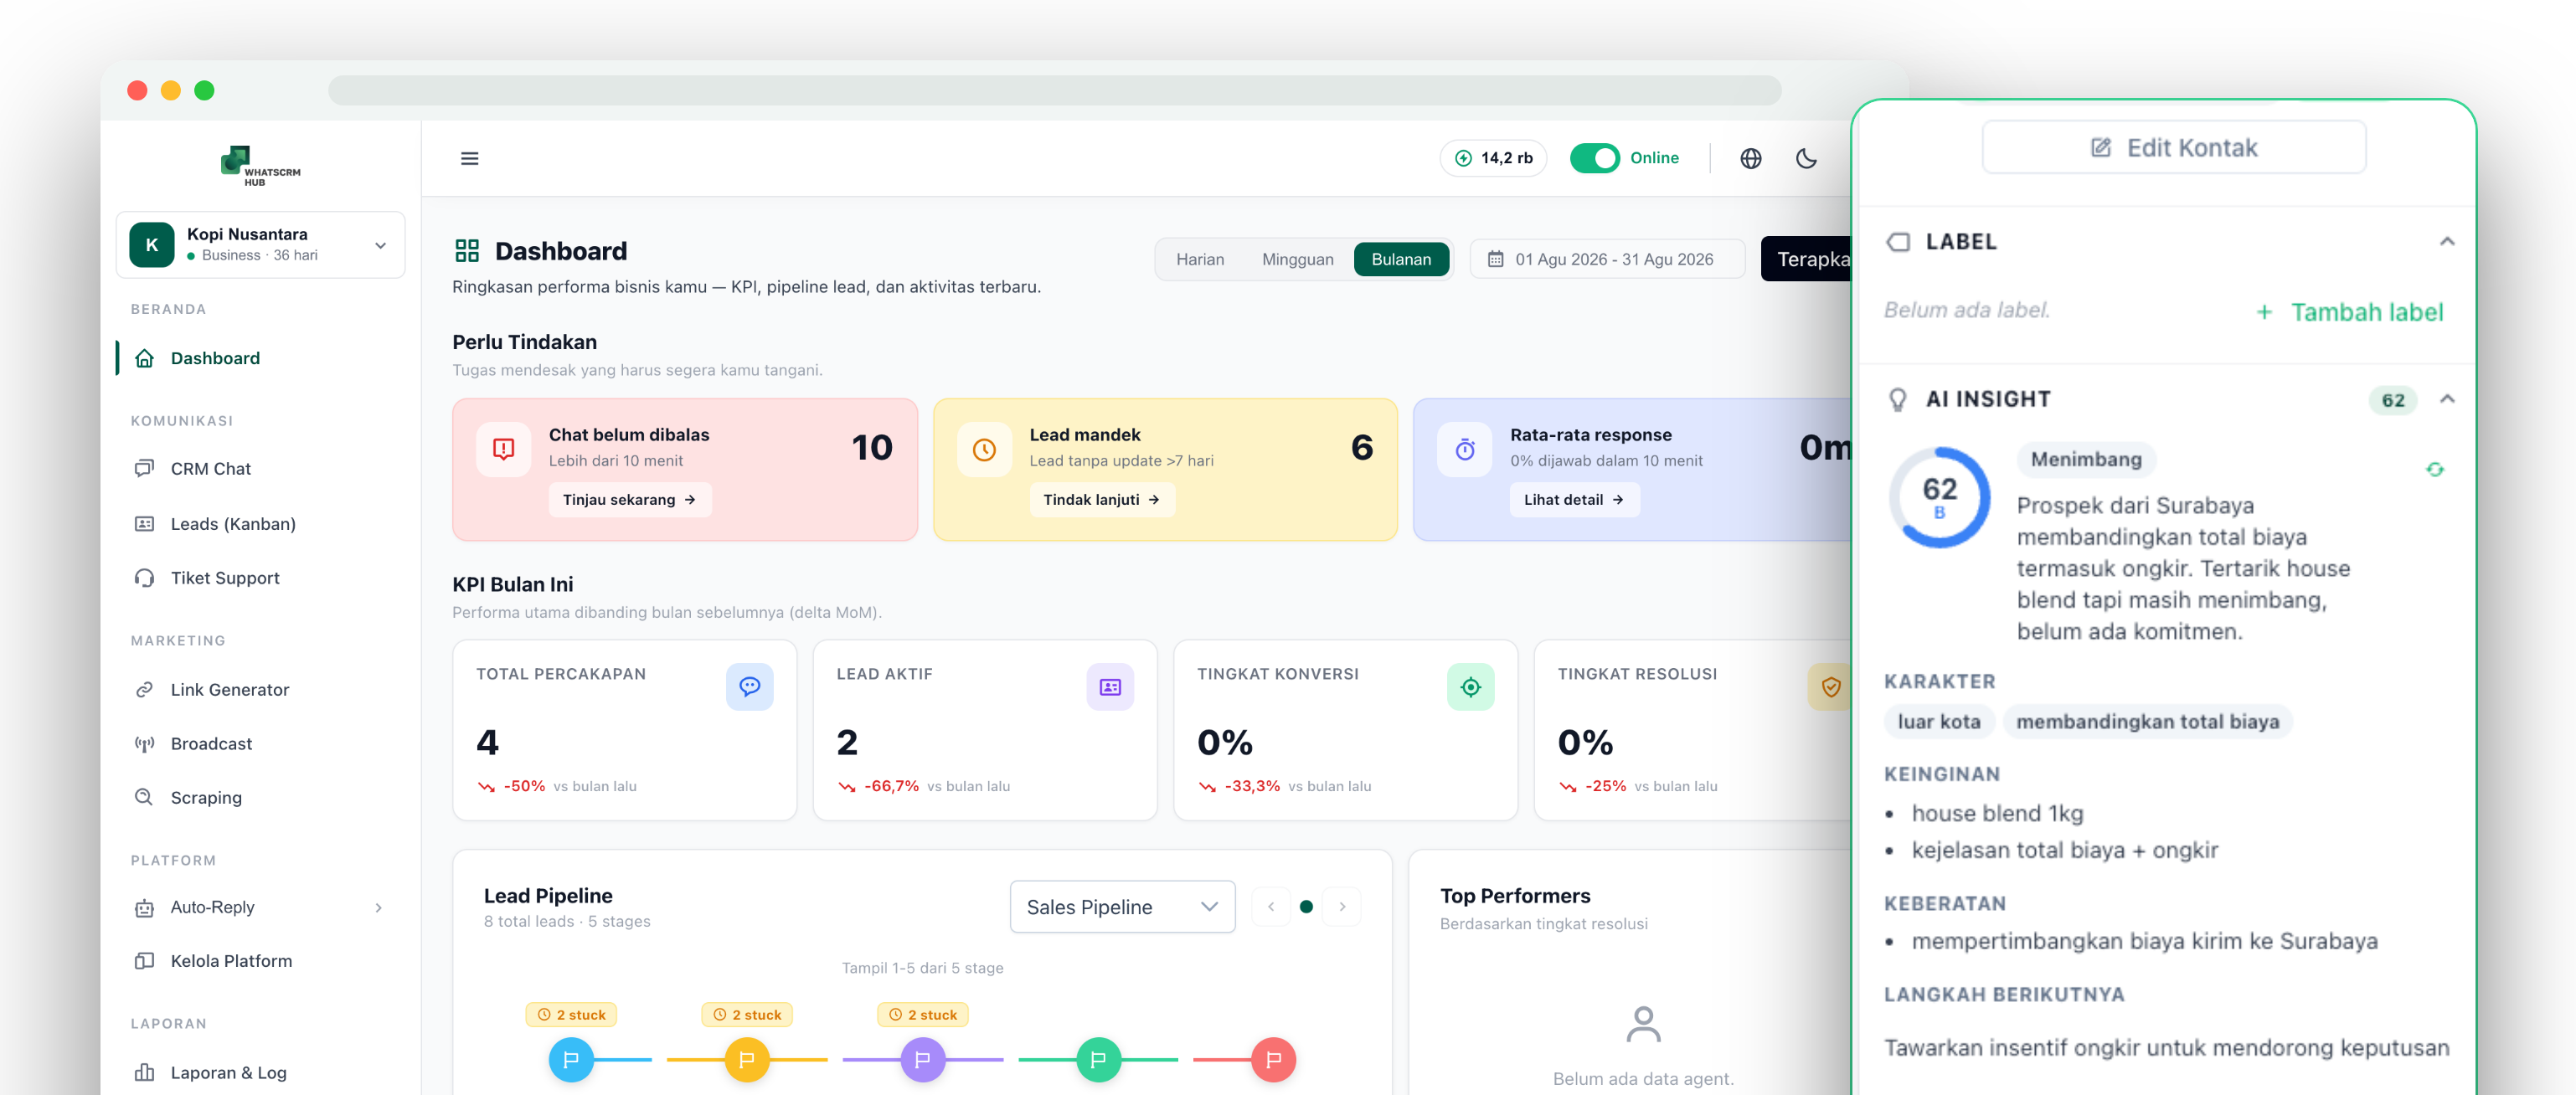Click the 14,2 rb credit badge
2576x1095 pixels.
coord(1493,158)
